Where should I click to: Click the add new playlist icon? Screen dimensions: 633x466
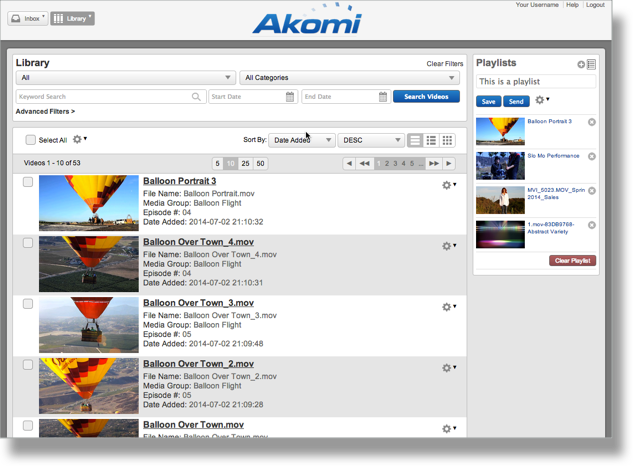(x=581, y=64)
